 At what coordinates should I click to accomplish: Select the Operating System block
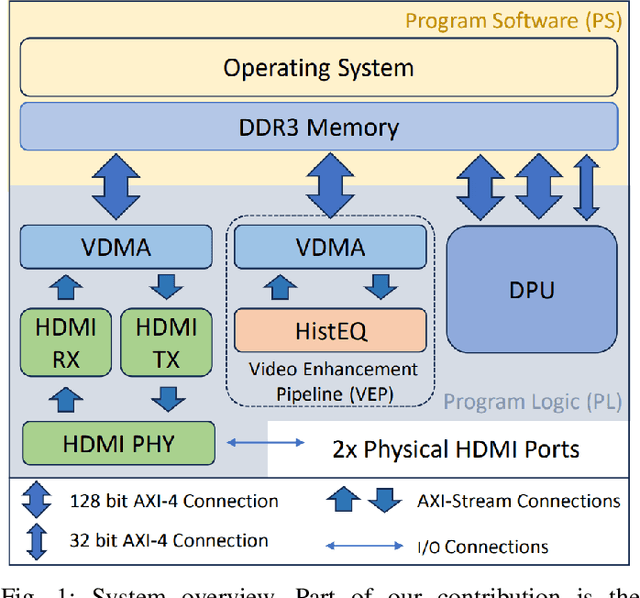coord(318,68)
